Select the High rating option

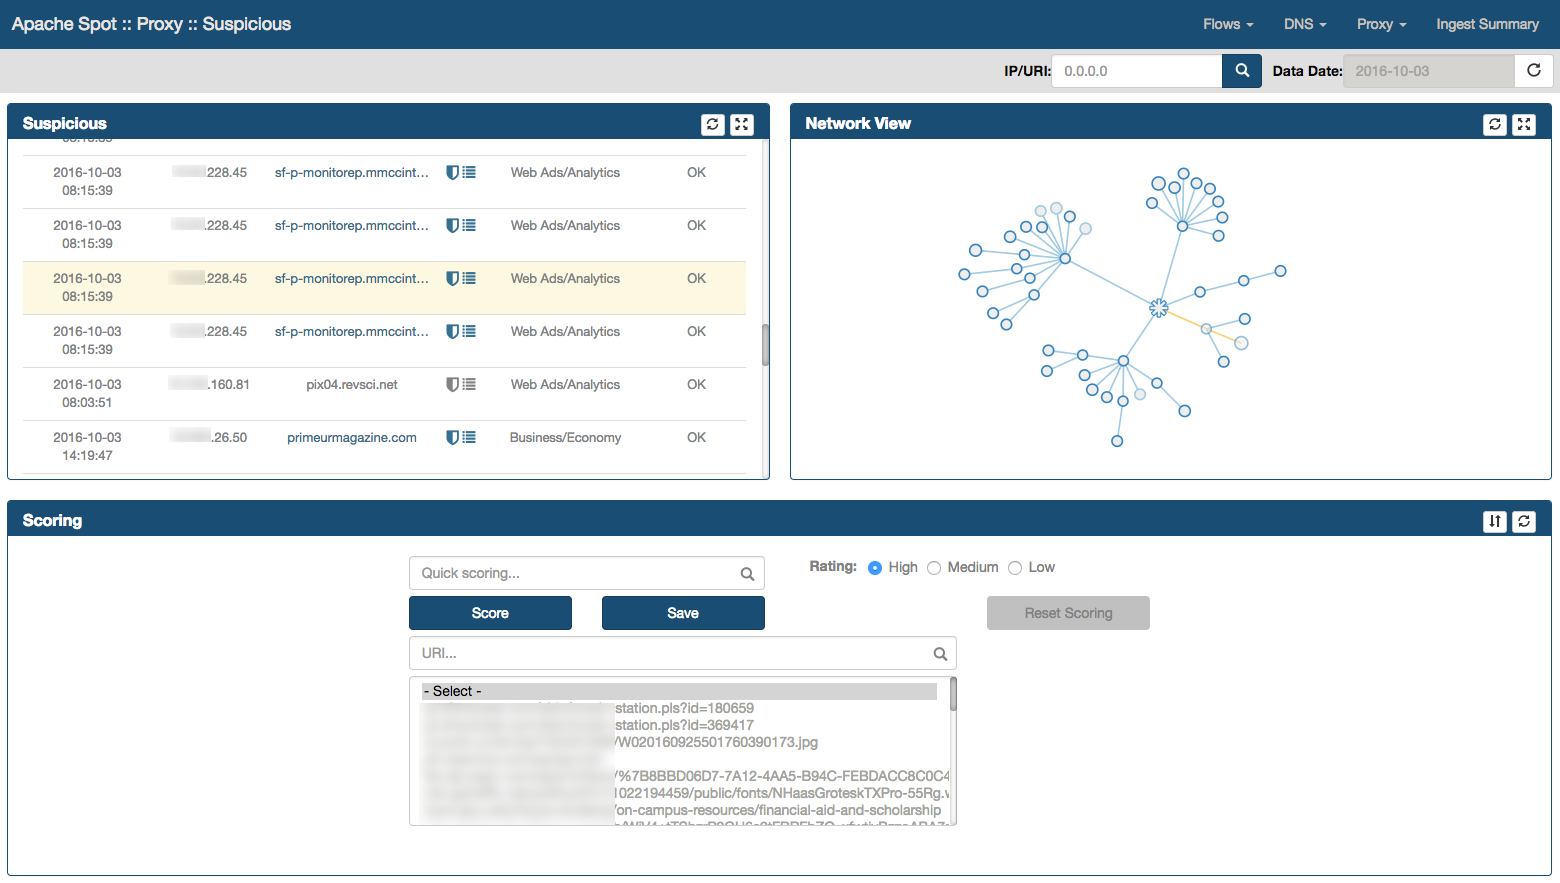coord(875,568)
